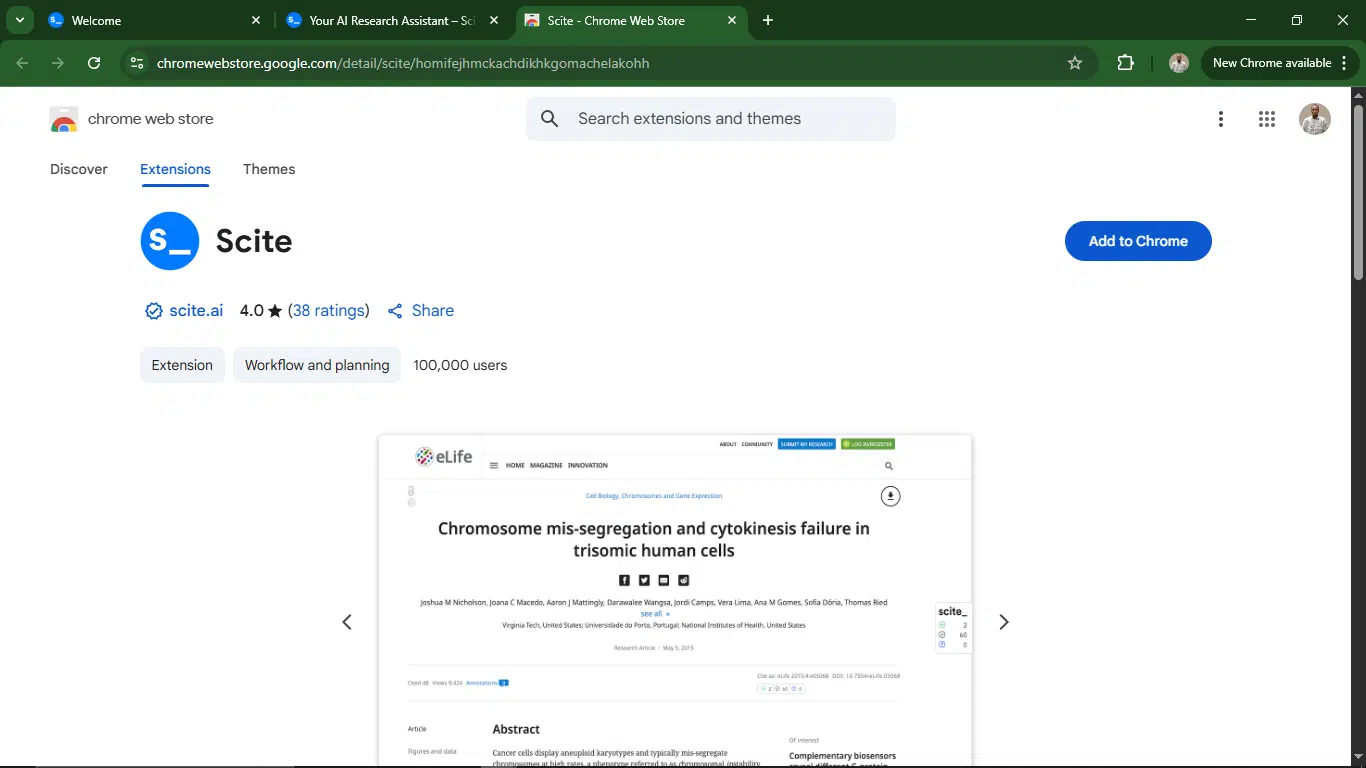Click the Workflow and planning chip
This screenshot has width=1366, height=768.
(x=317, y=365)
